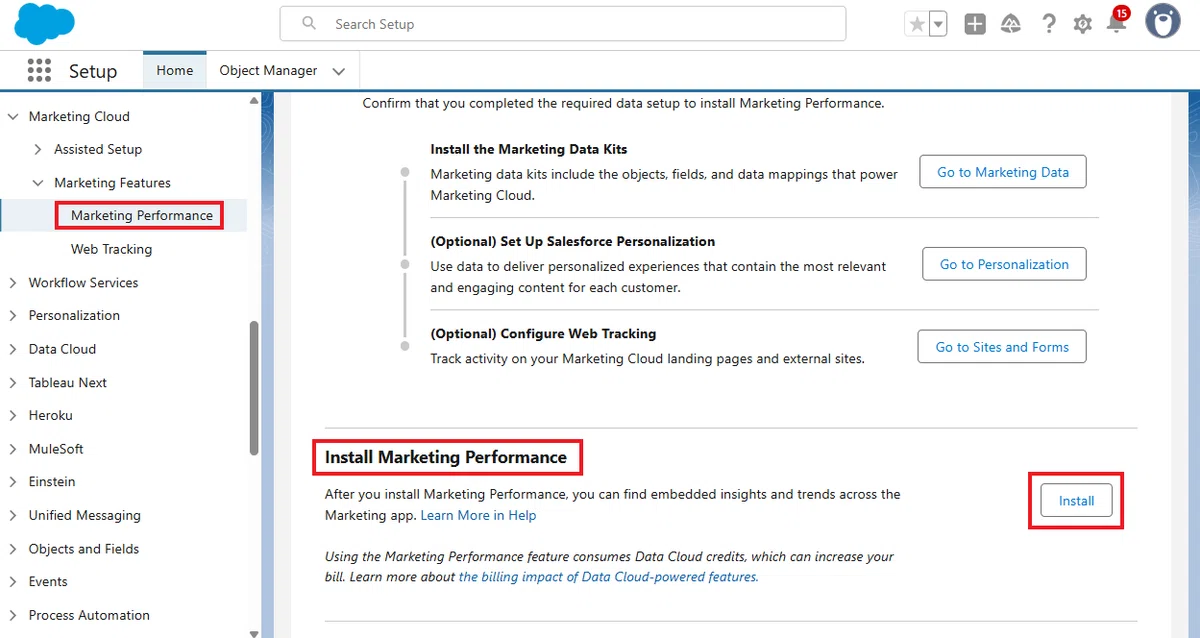Open the favorites list dropdown arrow
This screenshot has width=1200, height=638.
pyautogui.click(x=938, y=24)
